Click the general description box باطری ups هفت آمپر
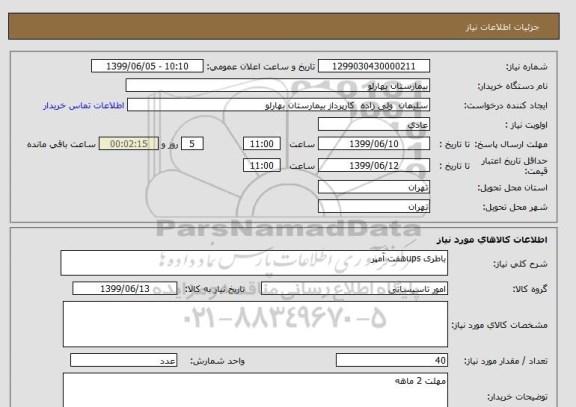The width and height of the screenshot is (576, 407). tap(254, 263)
